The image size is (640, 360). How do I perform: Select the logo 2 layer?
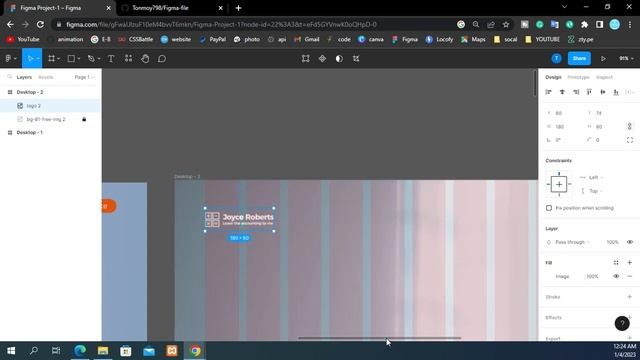[x=33, y=106]
